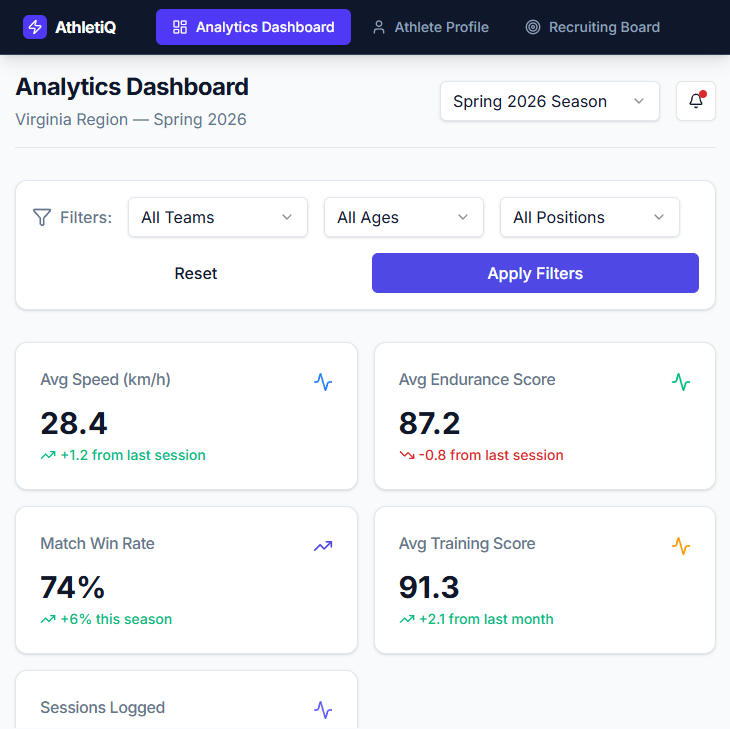Click the Sessions Logged pulse icon
This screenshot has height=729, width=730.
[323, 710]
